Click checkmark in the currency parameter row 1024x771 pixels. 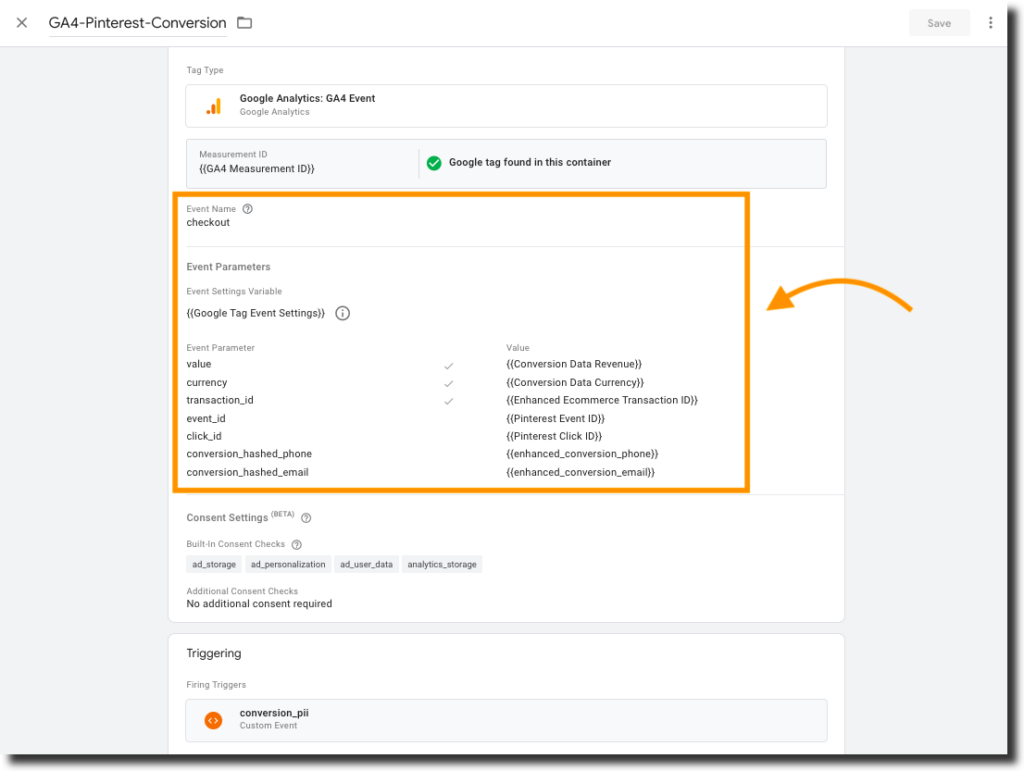(449, 383)
